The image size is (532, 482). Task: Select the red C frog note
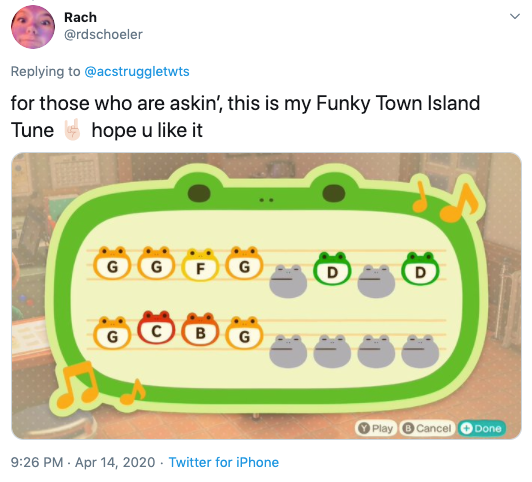tap(156, 327)
